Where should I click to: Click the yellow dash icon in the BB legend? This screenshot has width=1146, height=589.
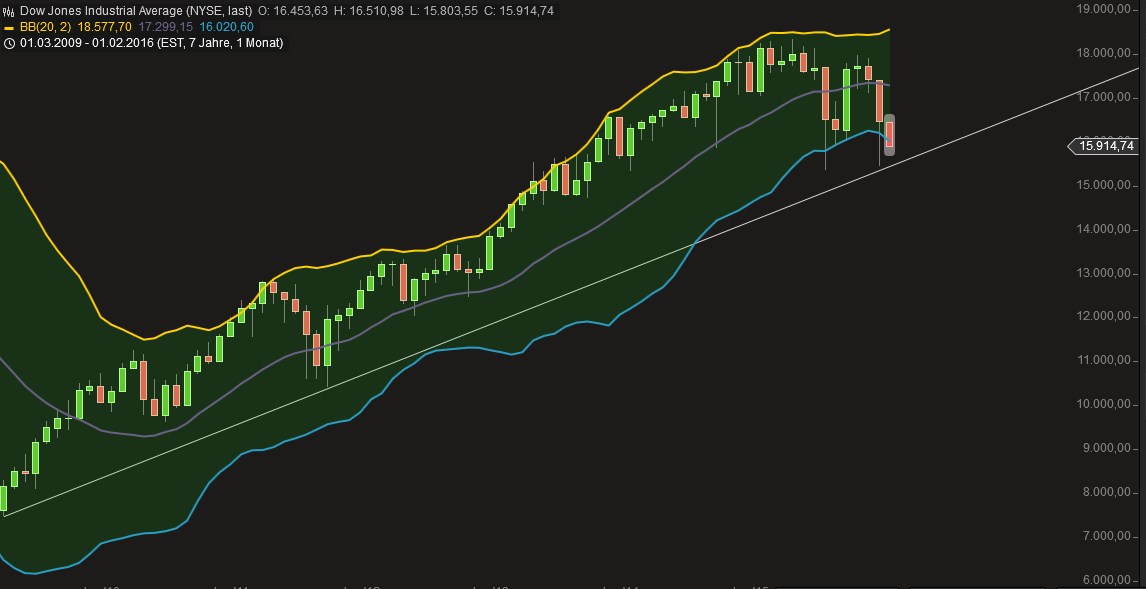click(11, 26)
